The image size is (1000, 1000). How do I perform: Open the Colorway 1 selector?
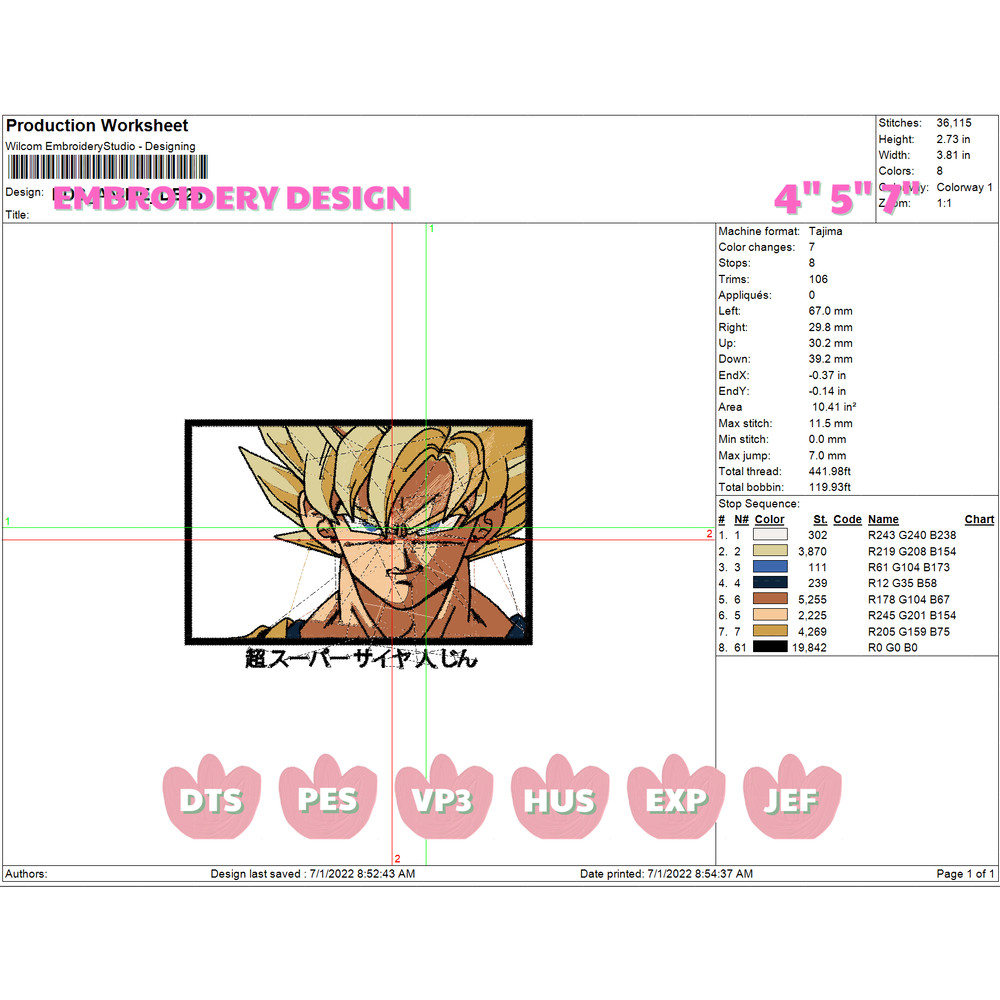pos(964,187)
